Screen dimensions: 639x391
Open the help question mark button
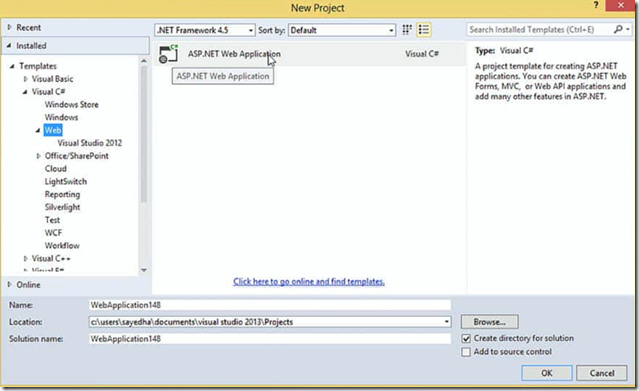tap(596, 5)
